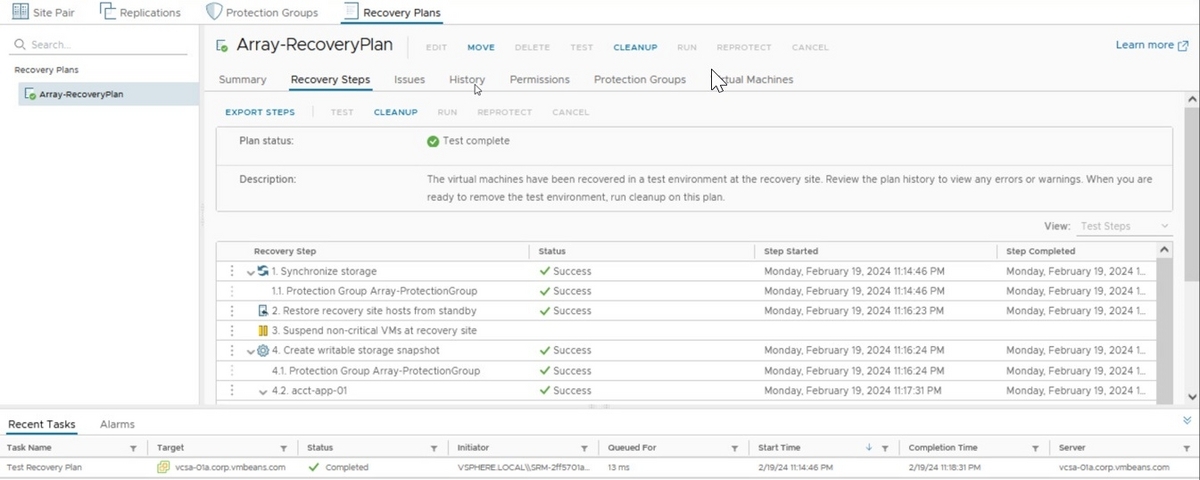Collapse the Synchronize storage step
1200x480 pixels.
[x=251, y=272]
